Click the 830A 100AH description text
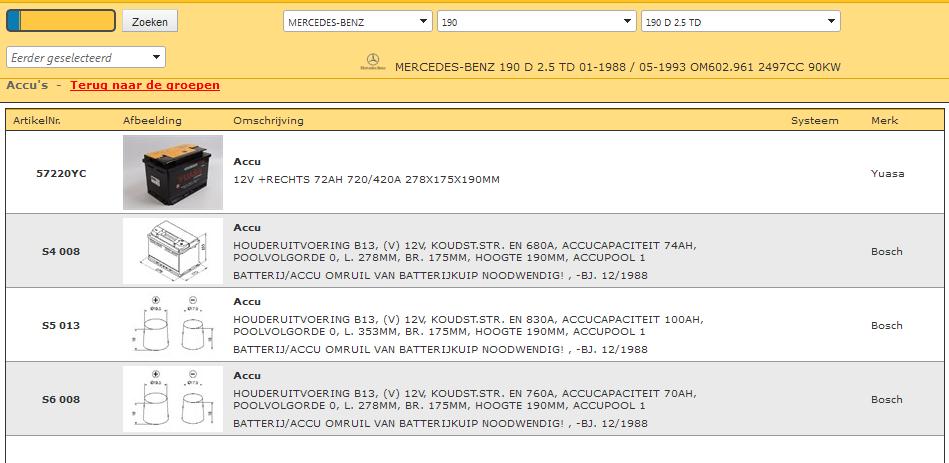The height and width of the screenshot is (463, 949). 468,325
